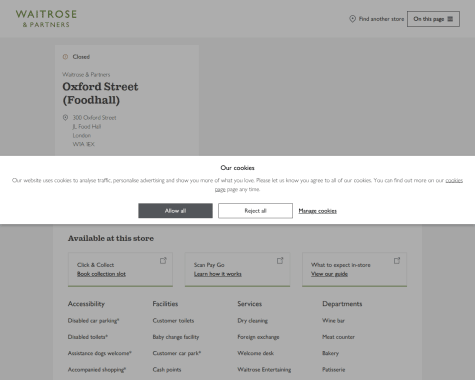This screenshot has height=380, width=475.
Task: Click Dry cleaning text
Action: (x=252, y=321)
